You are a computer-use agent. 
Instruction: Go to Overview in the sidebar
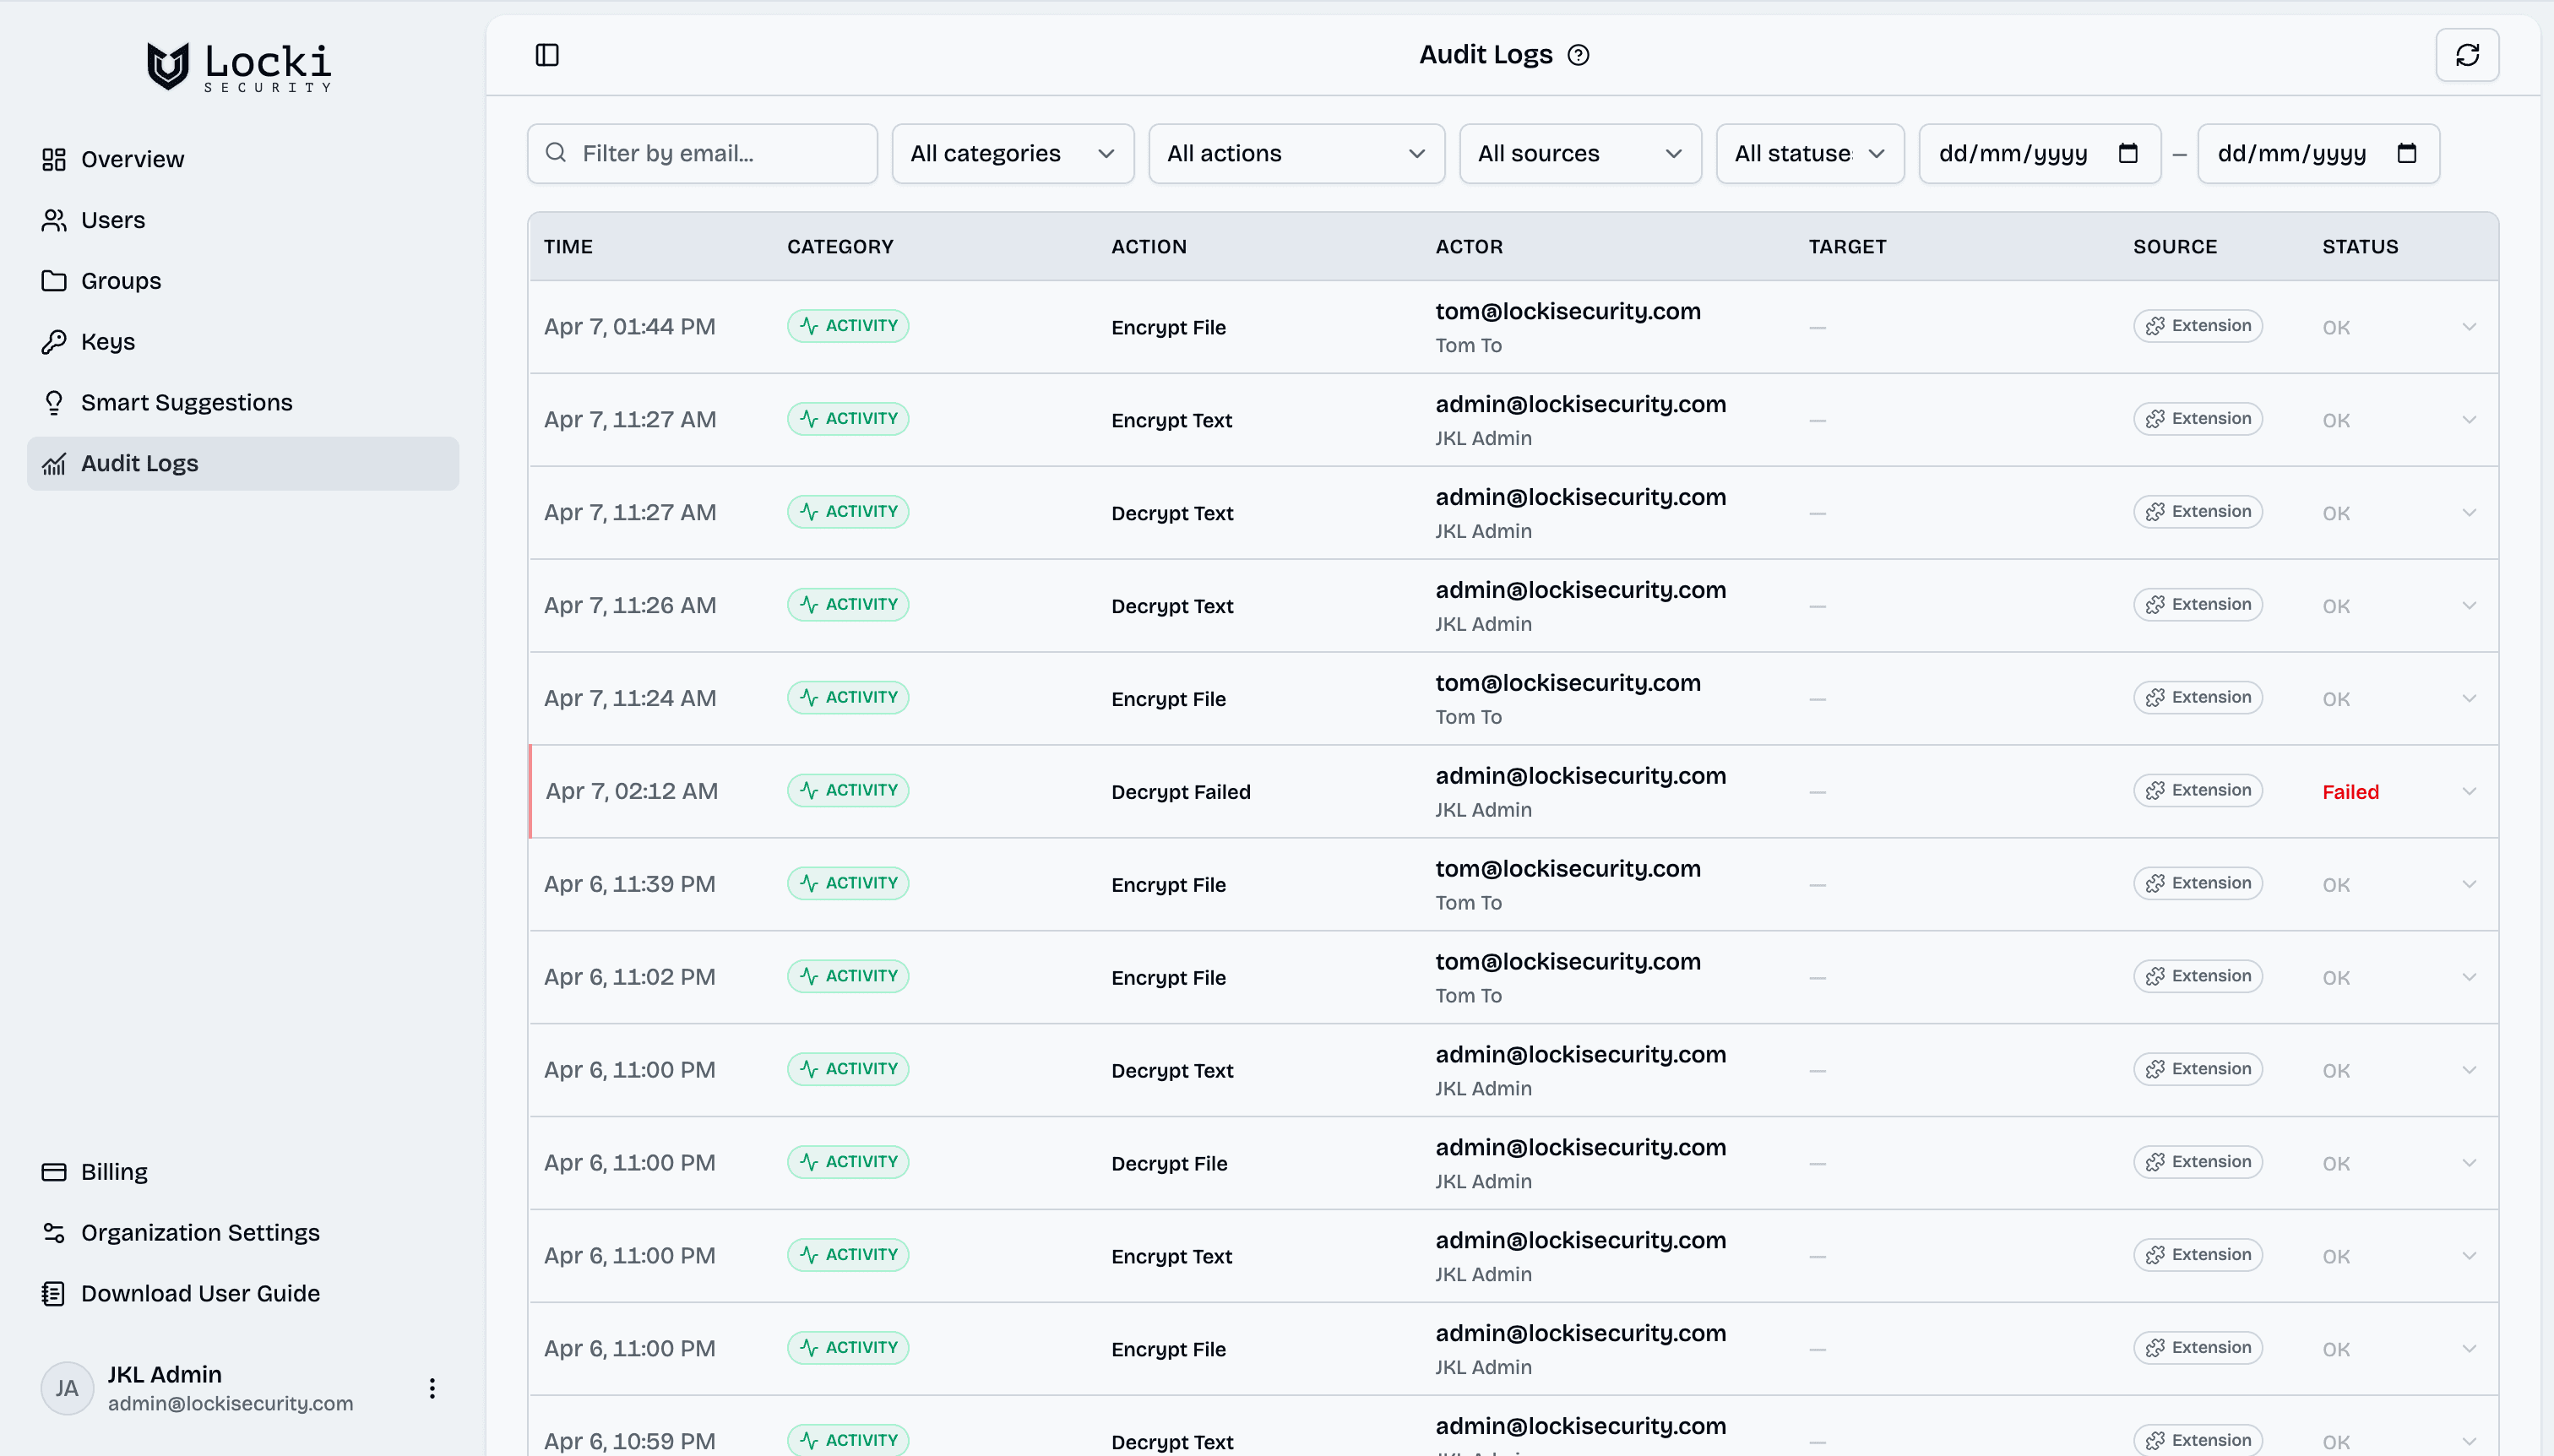(243, 159)
